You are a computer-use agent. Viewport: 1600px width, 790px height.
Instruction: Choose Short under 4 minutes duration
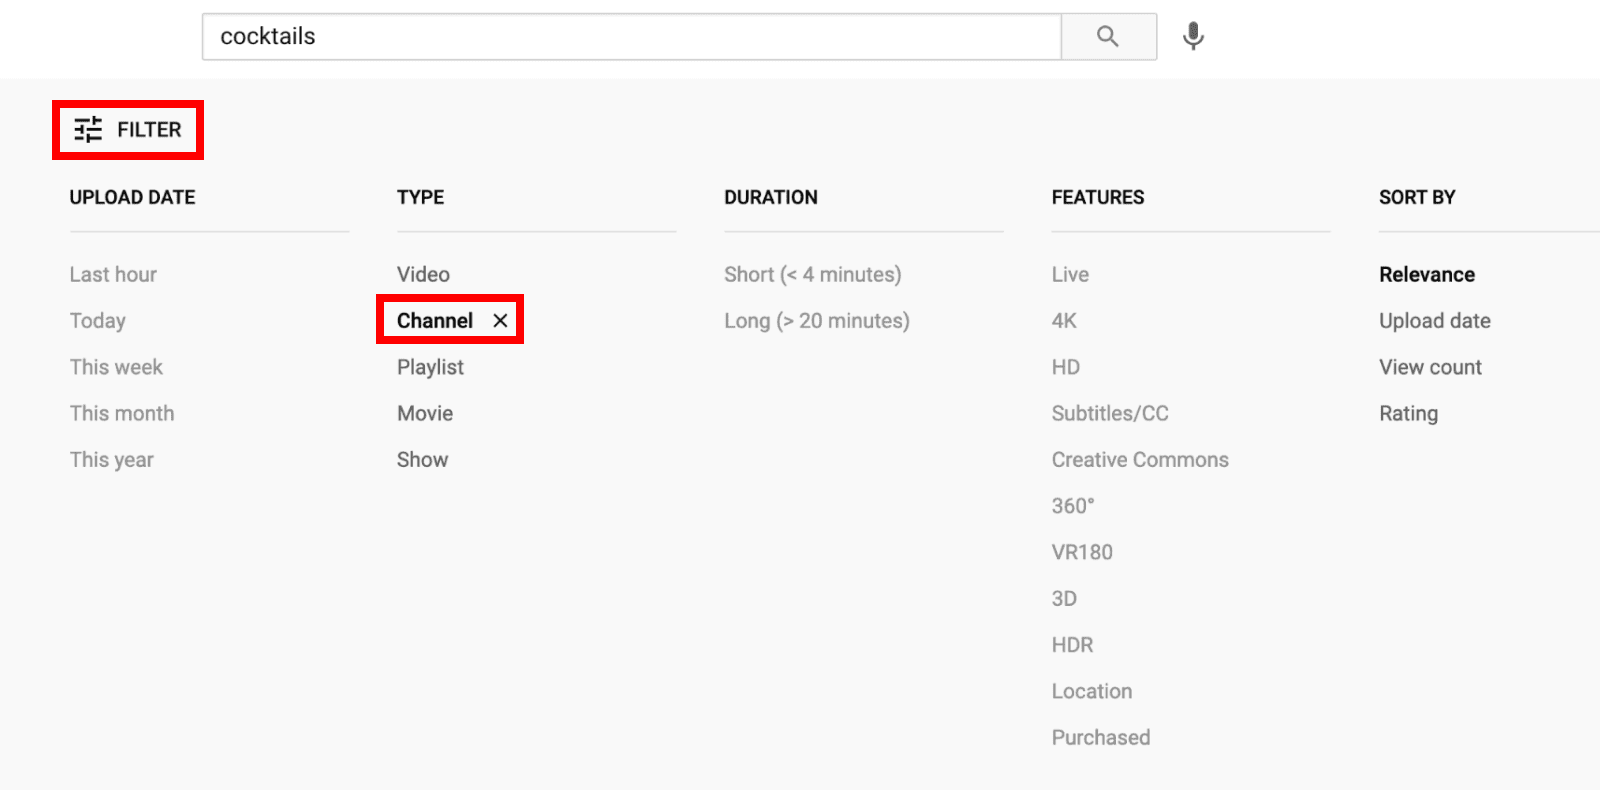813,275
